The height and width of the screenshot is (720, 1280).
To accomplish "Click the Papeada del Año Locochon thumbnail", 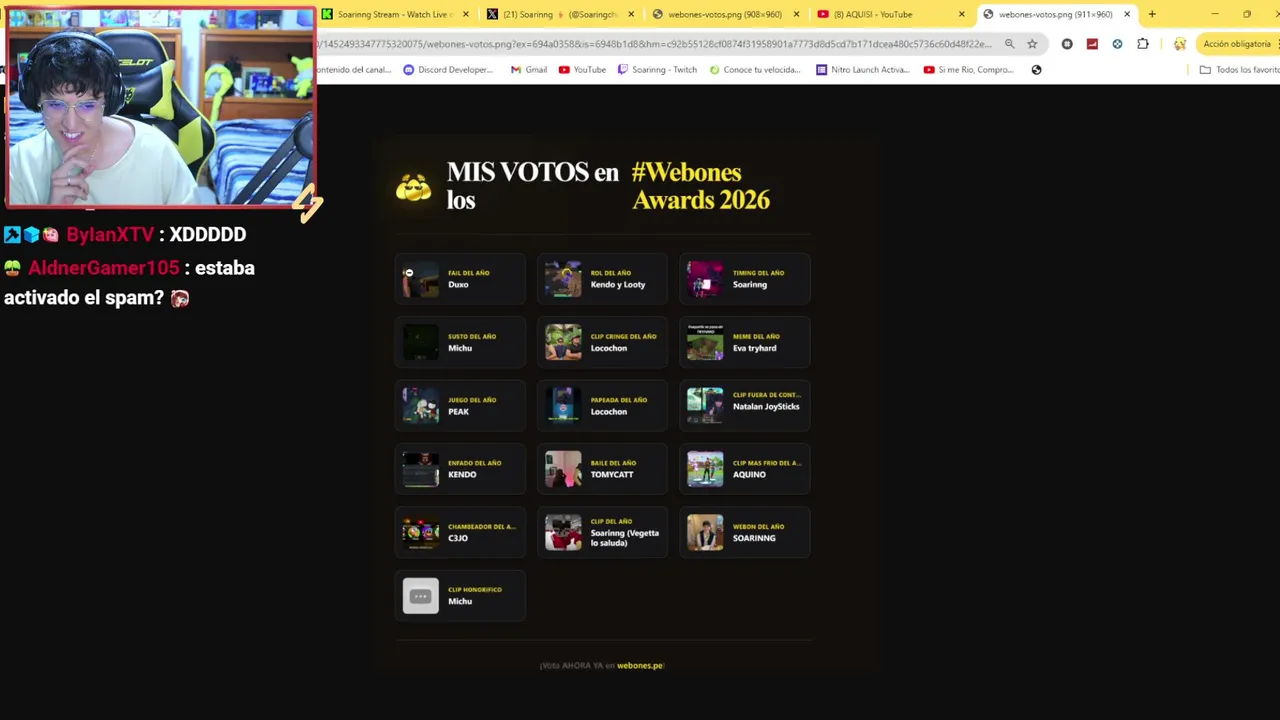I will coord(563,405).
